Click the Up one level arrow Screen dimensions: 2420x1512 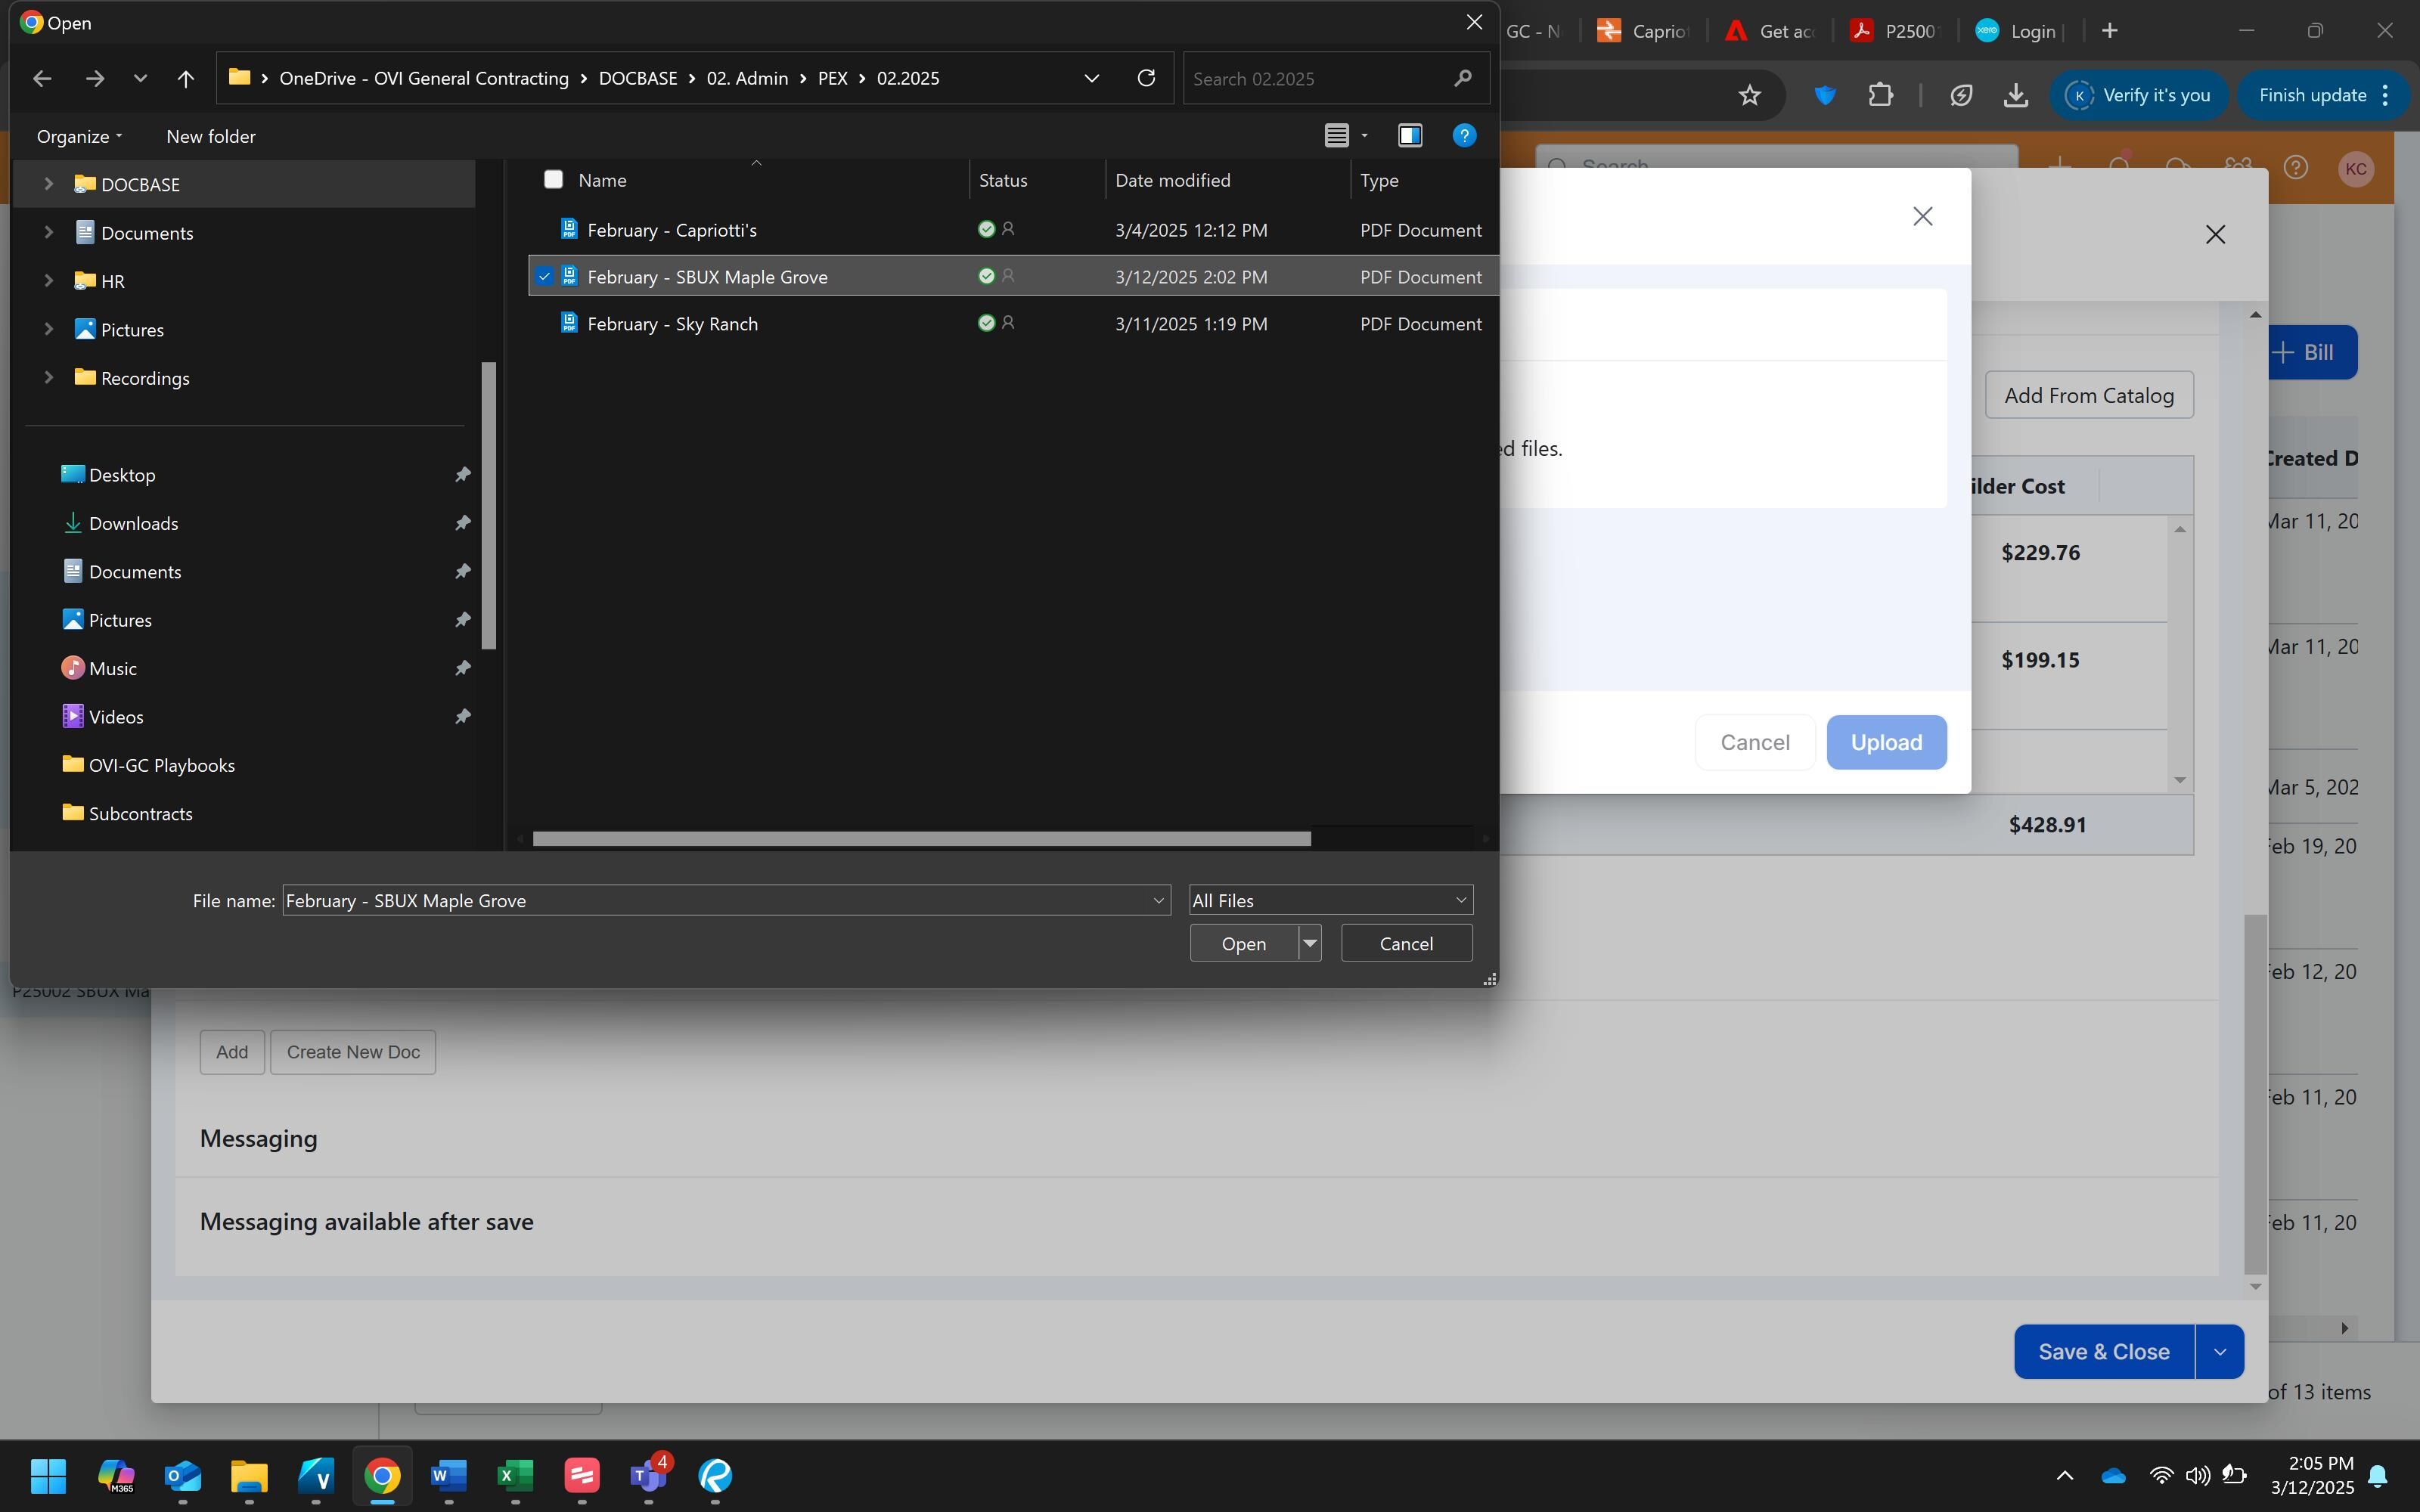point(185,78)
